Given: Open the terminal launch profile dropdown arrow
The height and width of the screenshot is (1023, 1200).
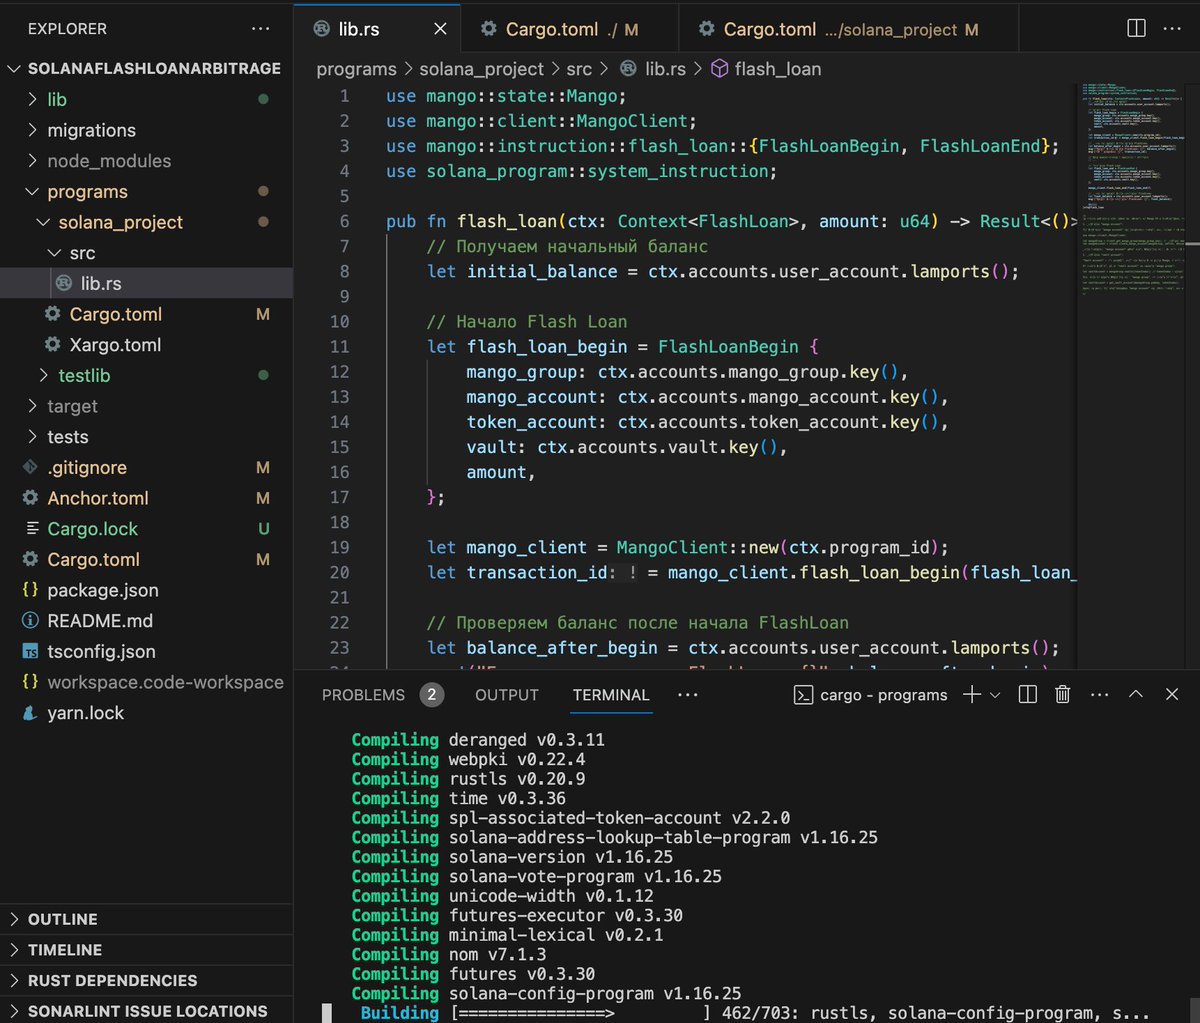Looking at the screenshot, I should click(x=995, y=694).
